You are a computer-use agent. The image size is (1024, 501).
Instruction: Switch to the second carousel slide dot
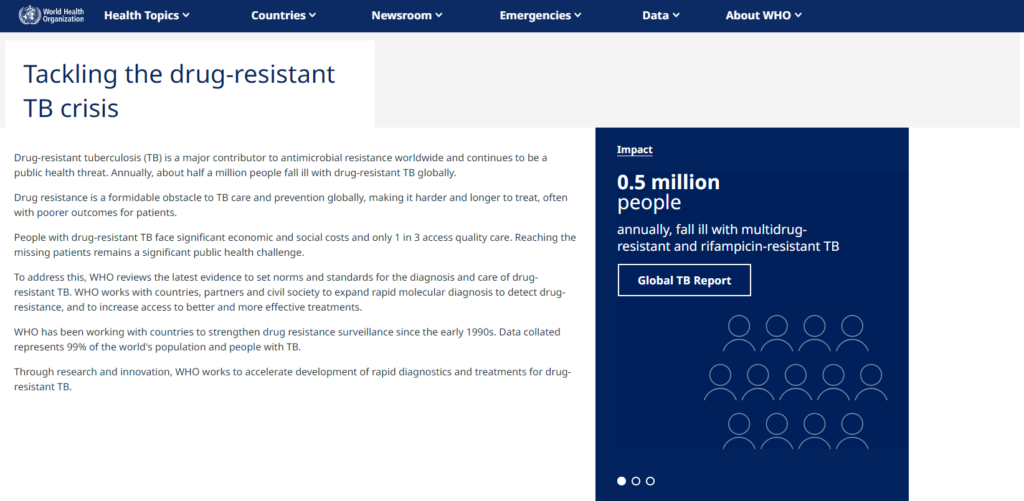(635, 481)
